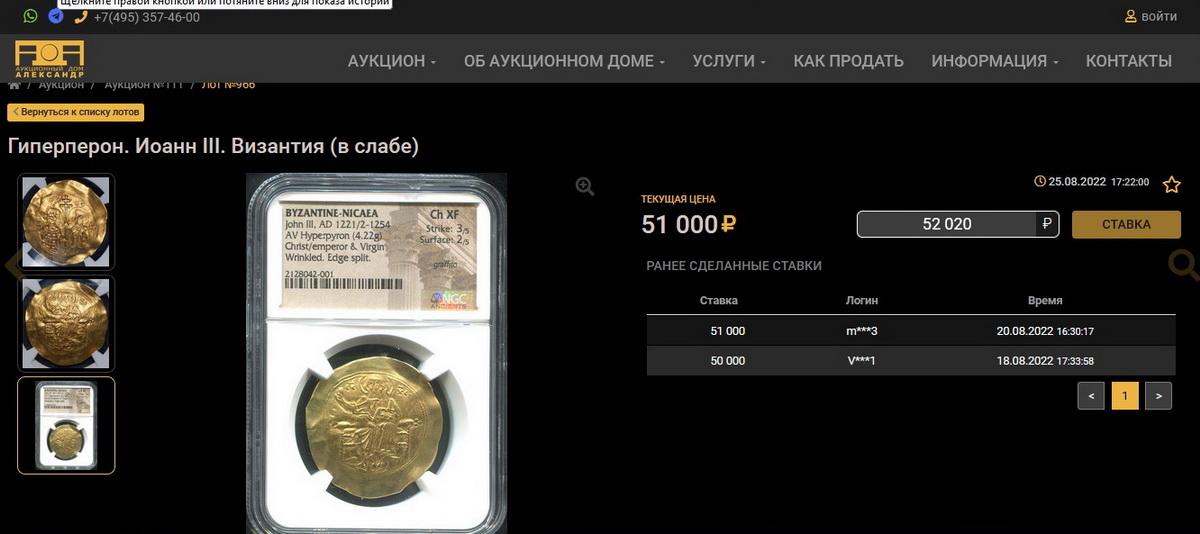The width and height of the screenshot is (1200, 534).
Task: Expand the УСЛУГИ dropdown menu
Action: point(729,61)
